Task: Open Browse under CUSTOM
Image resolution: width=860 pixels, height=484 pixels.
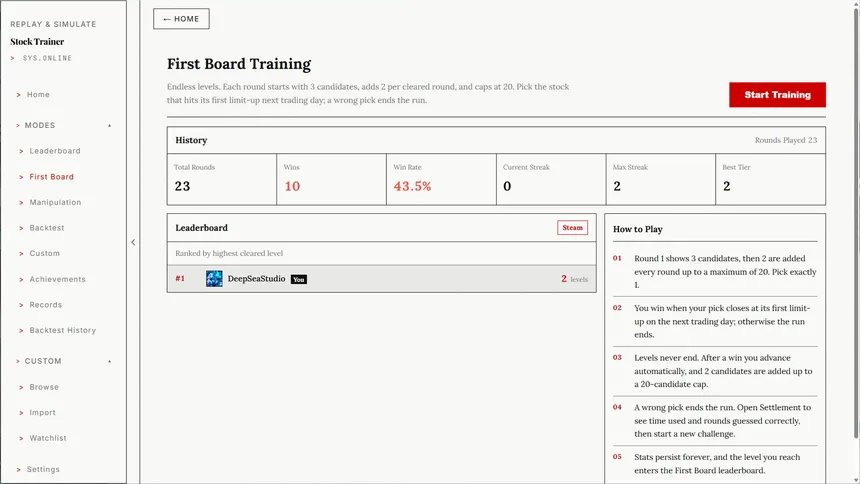Action: (x=44, y=387)
